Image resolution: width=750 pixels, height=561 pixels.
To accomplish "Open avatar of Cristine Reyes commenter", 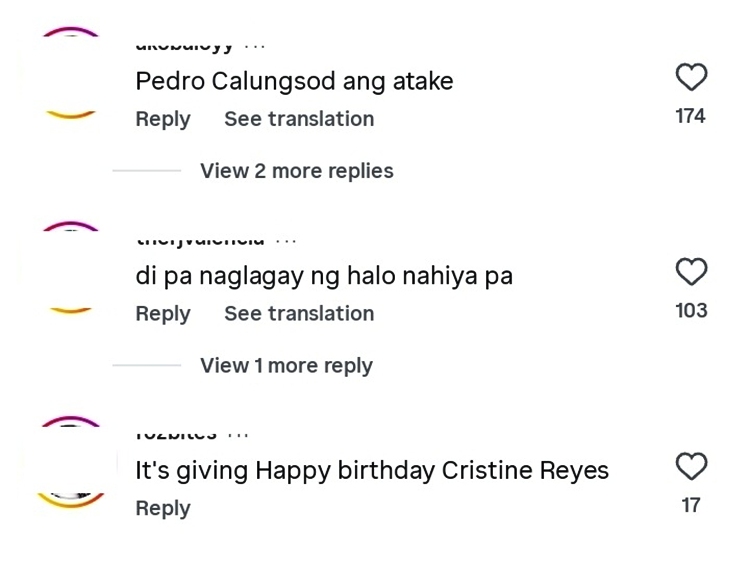I will click(70, 462).
